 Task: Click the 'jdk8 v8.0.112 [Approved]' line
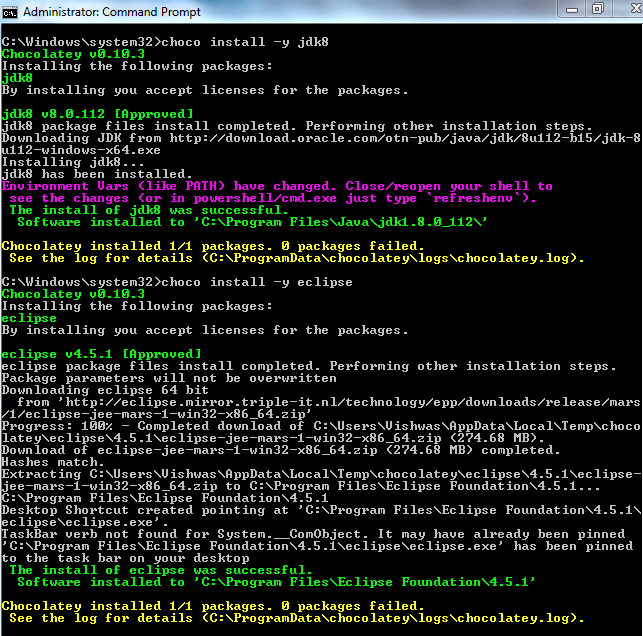[97, 114]
